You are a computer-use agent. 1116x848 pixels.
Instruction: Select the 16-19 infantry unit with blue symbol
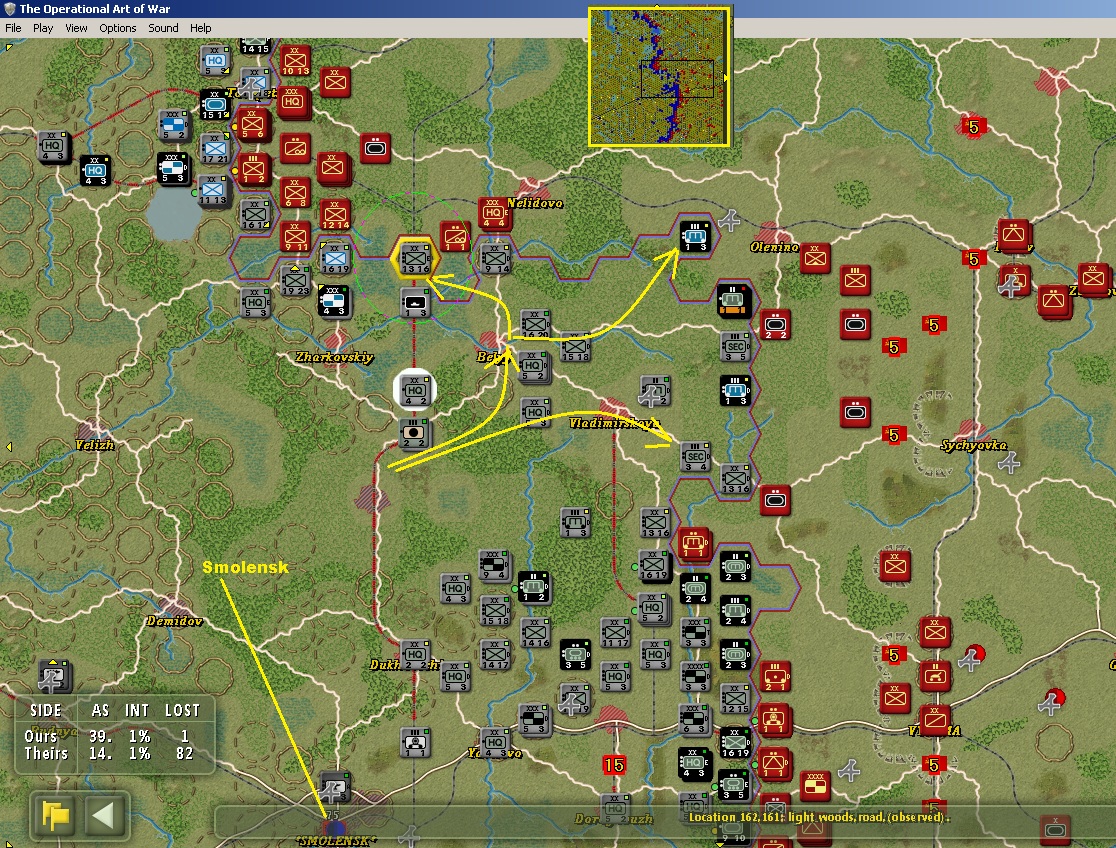(x=335, y=258)
